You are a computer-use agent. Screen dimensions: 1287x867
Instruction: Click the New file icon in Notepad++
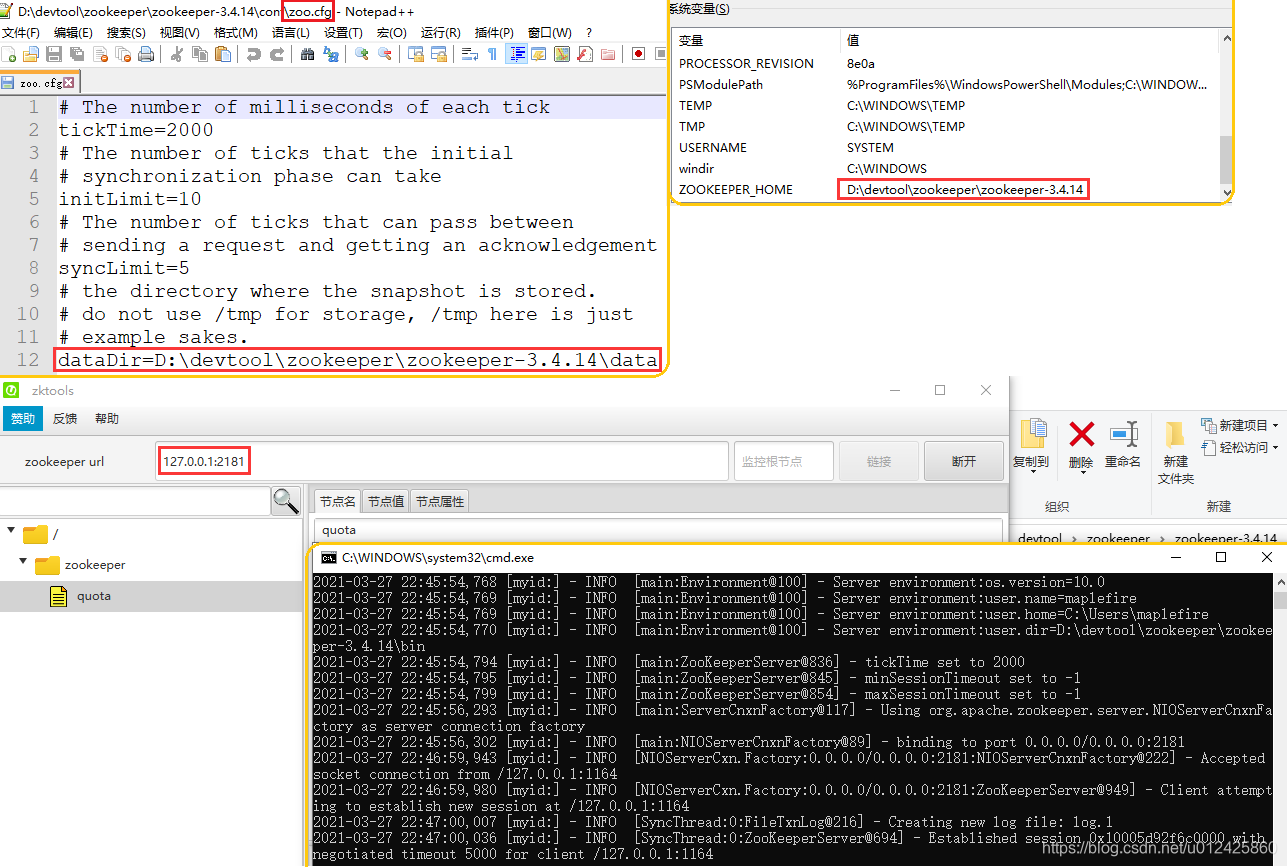click(9, 54)
